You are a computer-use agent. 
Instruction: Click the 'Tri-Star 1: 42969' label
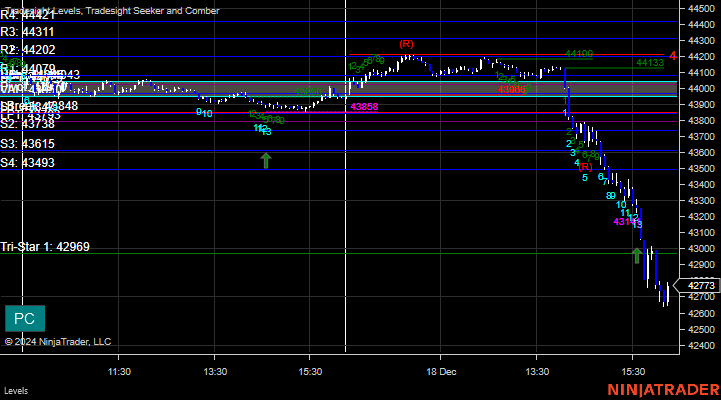click(45, 247)
